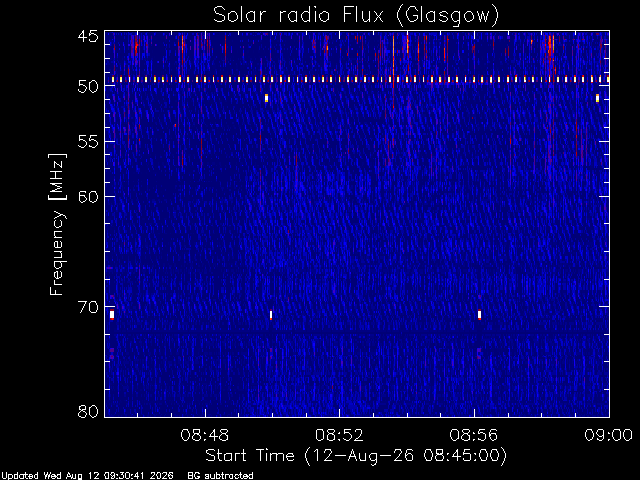This screenshot has height=480, width=640.
Task: Click the 08:52 time axis label
Action: click(x=339, y=435)
